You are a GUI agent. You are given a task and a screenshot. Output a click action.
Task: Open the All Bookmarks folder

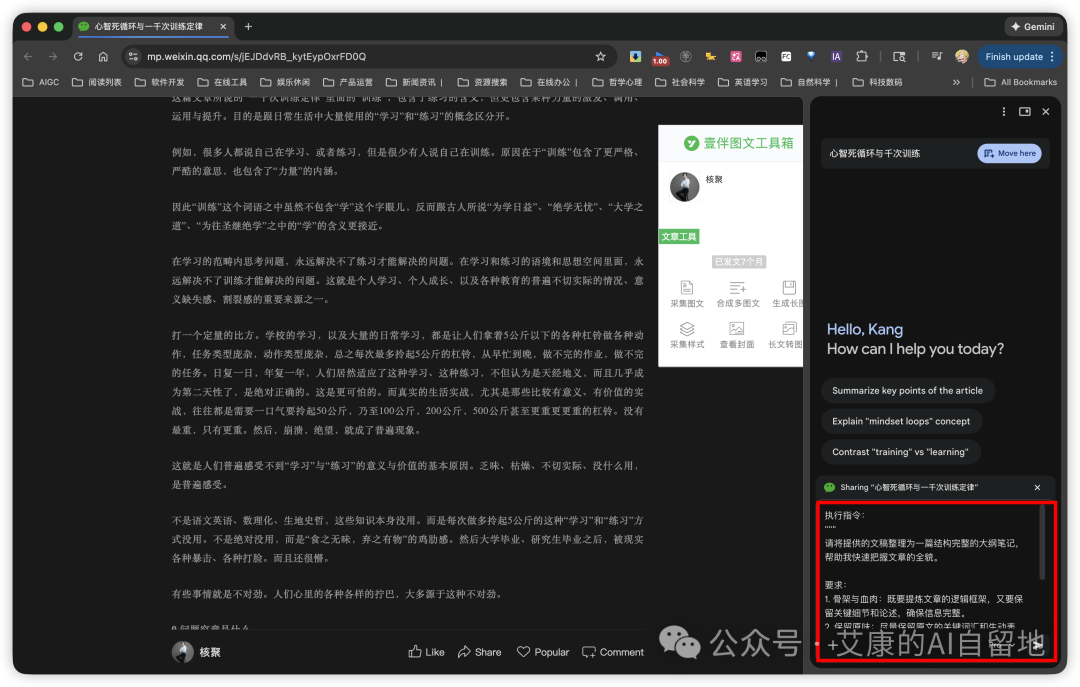tap(1020, 82)
